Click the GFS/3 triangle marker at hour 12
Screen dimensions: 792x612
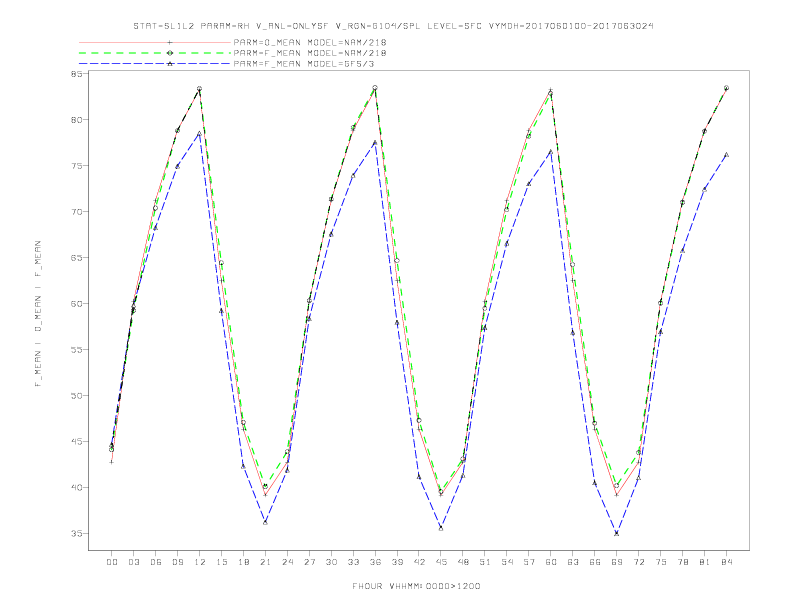(200, 133)
